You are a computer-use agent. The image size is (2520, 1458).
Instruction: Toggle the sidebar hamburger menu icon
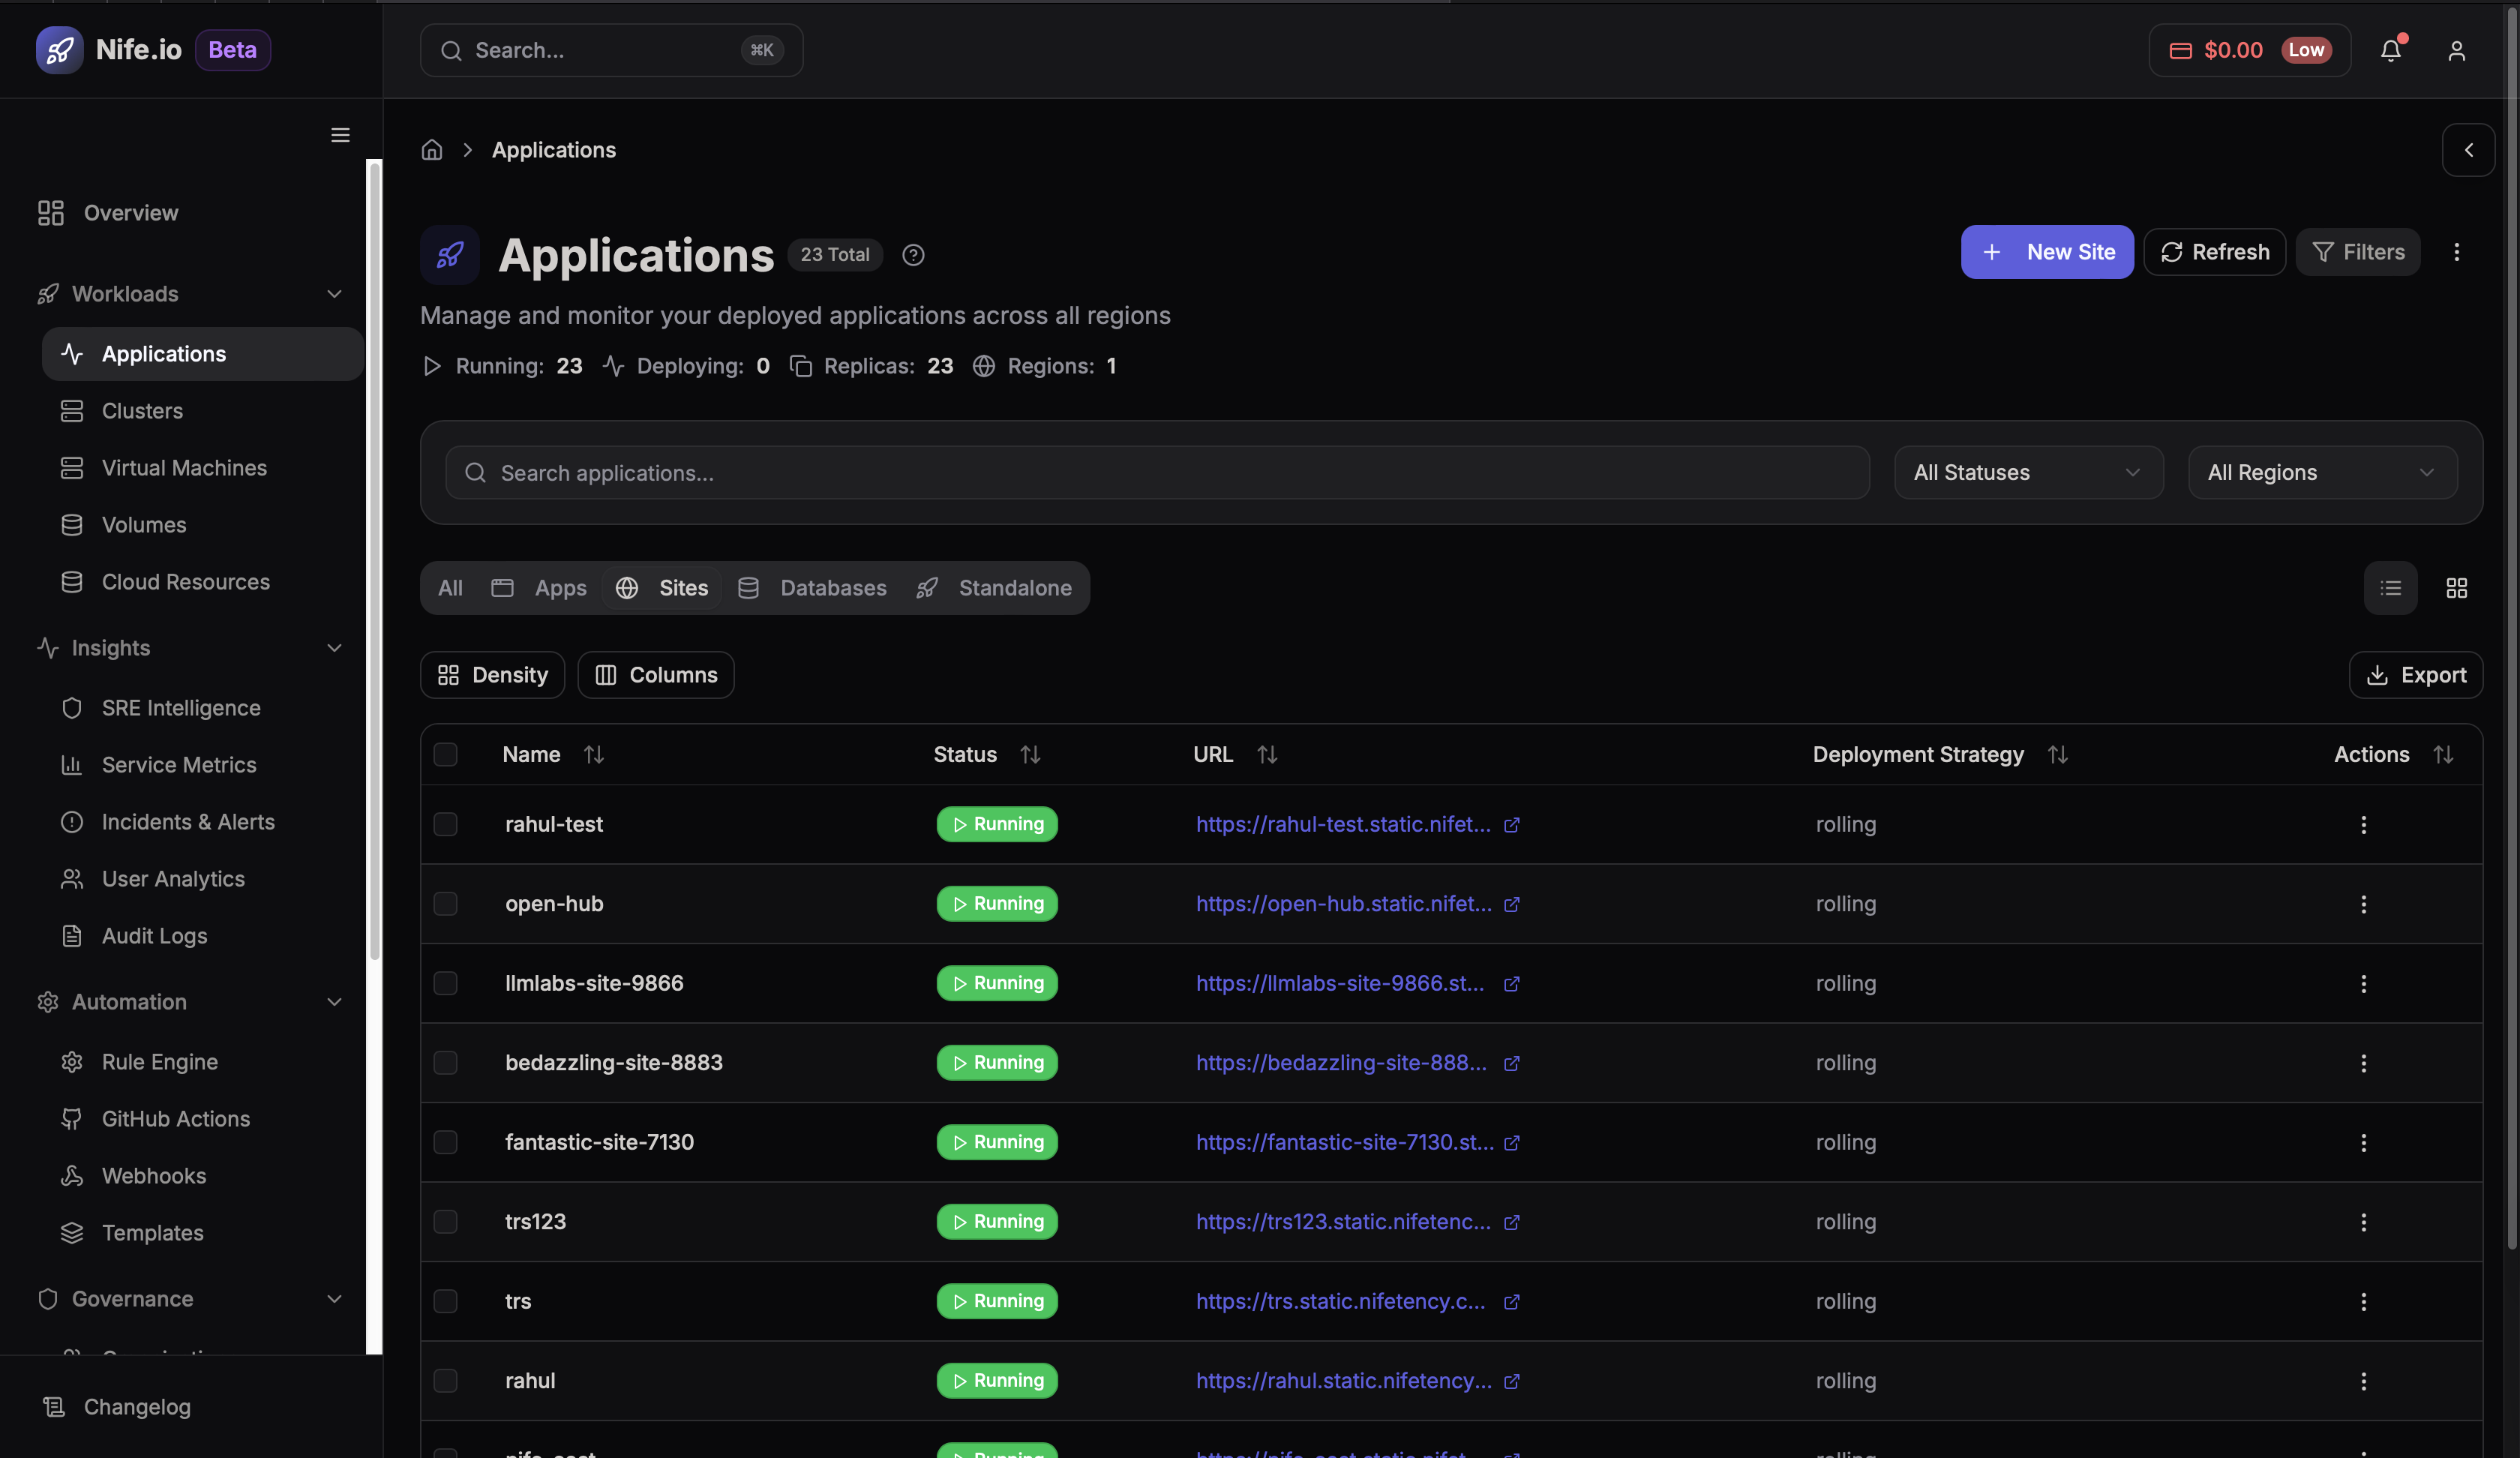point(340,135)
